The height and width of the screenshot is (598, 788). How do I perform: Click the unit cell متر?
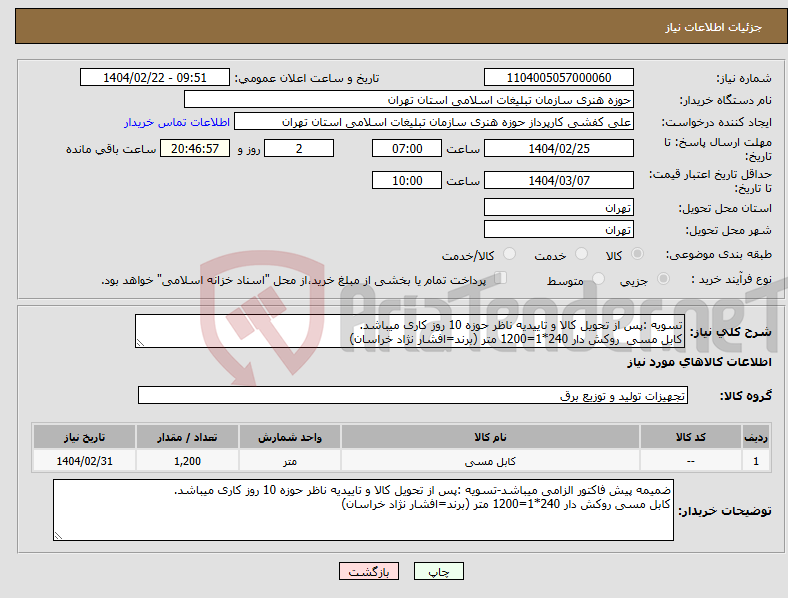coord(290,461)
